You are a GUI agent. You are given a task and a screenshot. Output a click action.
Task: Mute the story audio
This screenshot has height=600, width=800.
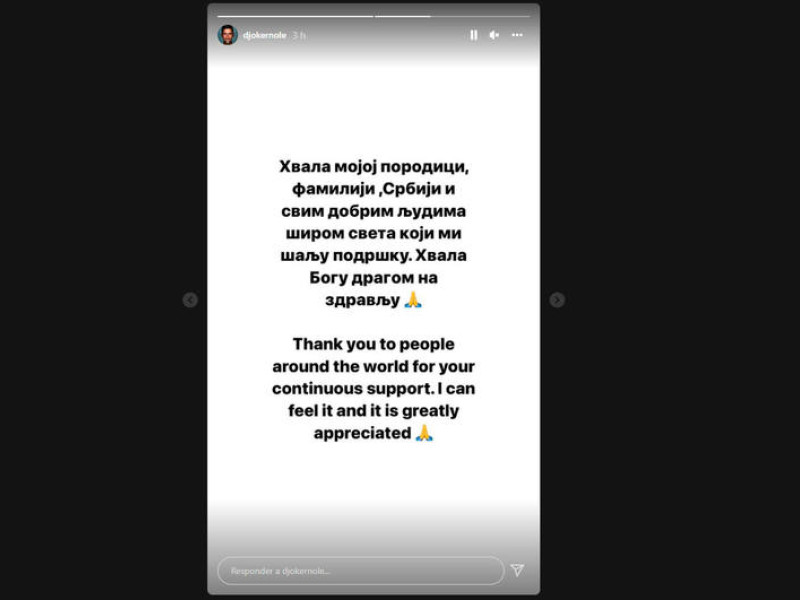494,35
